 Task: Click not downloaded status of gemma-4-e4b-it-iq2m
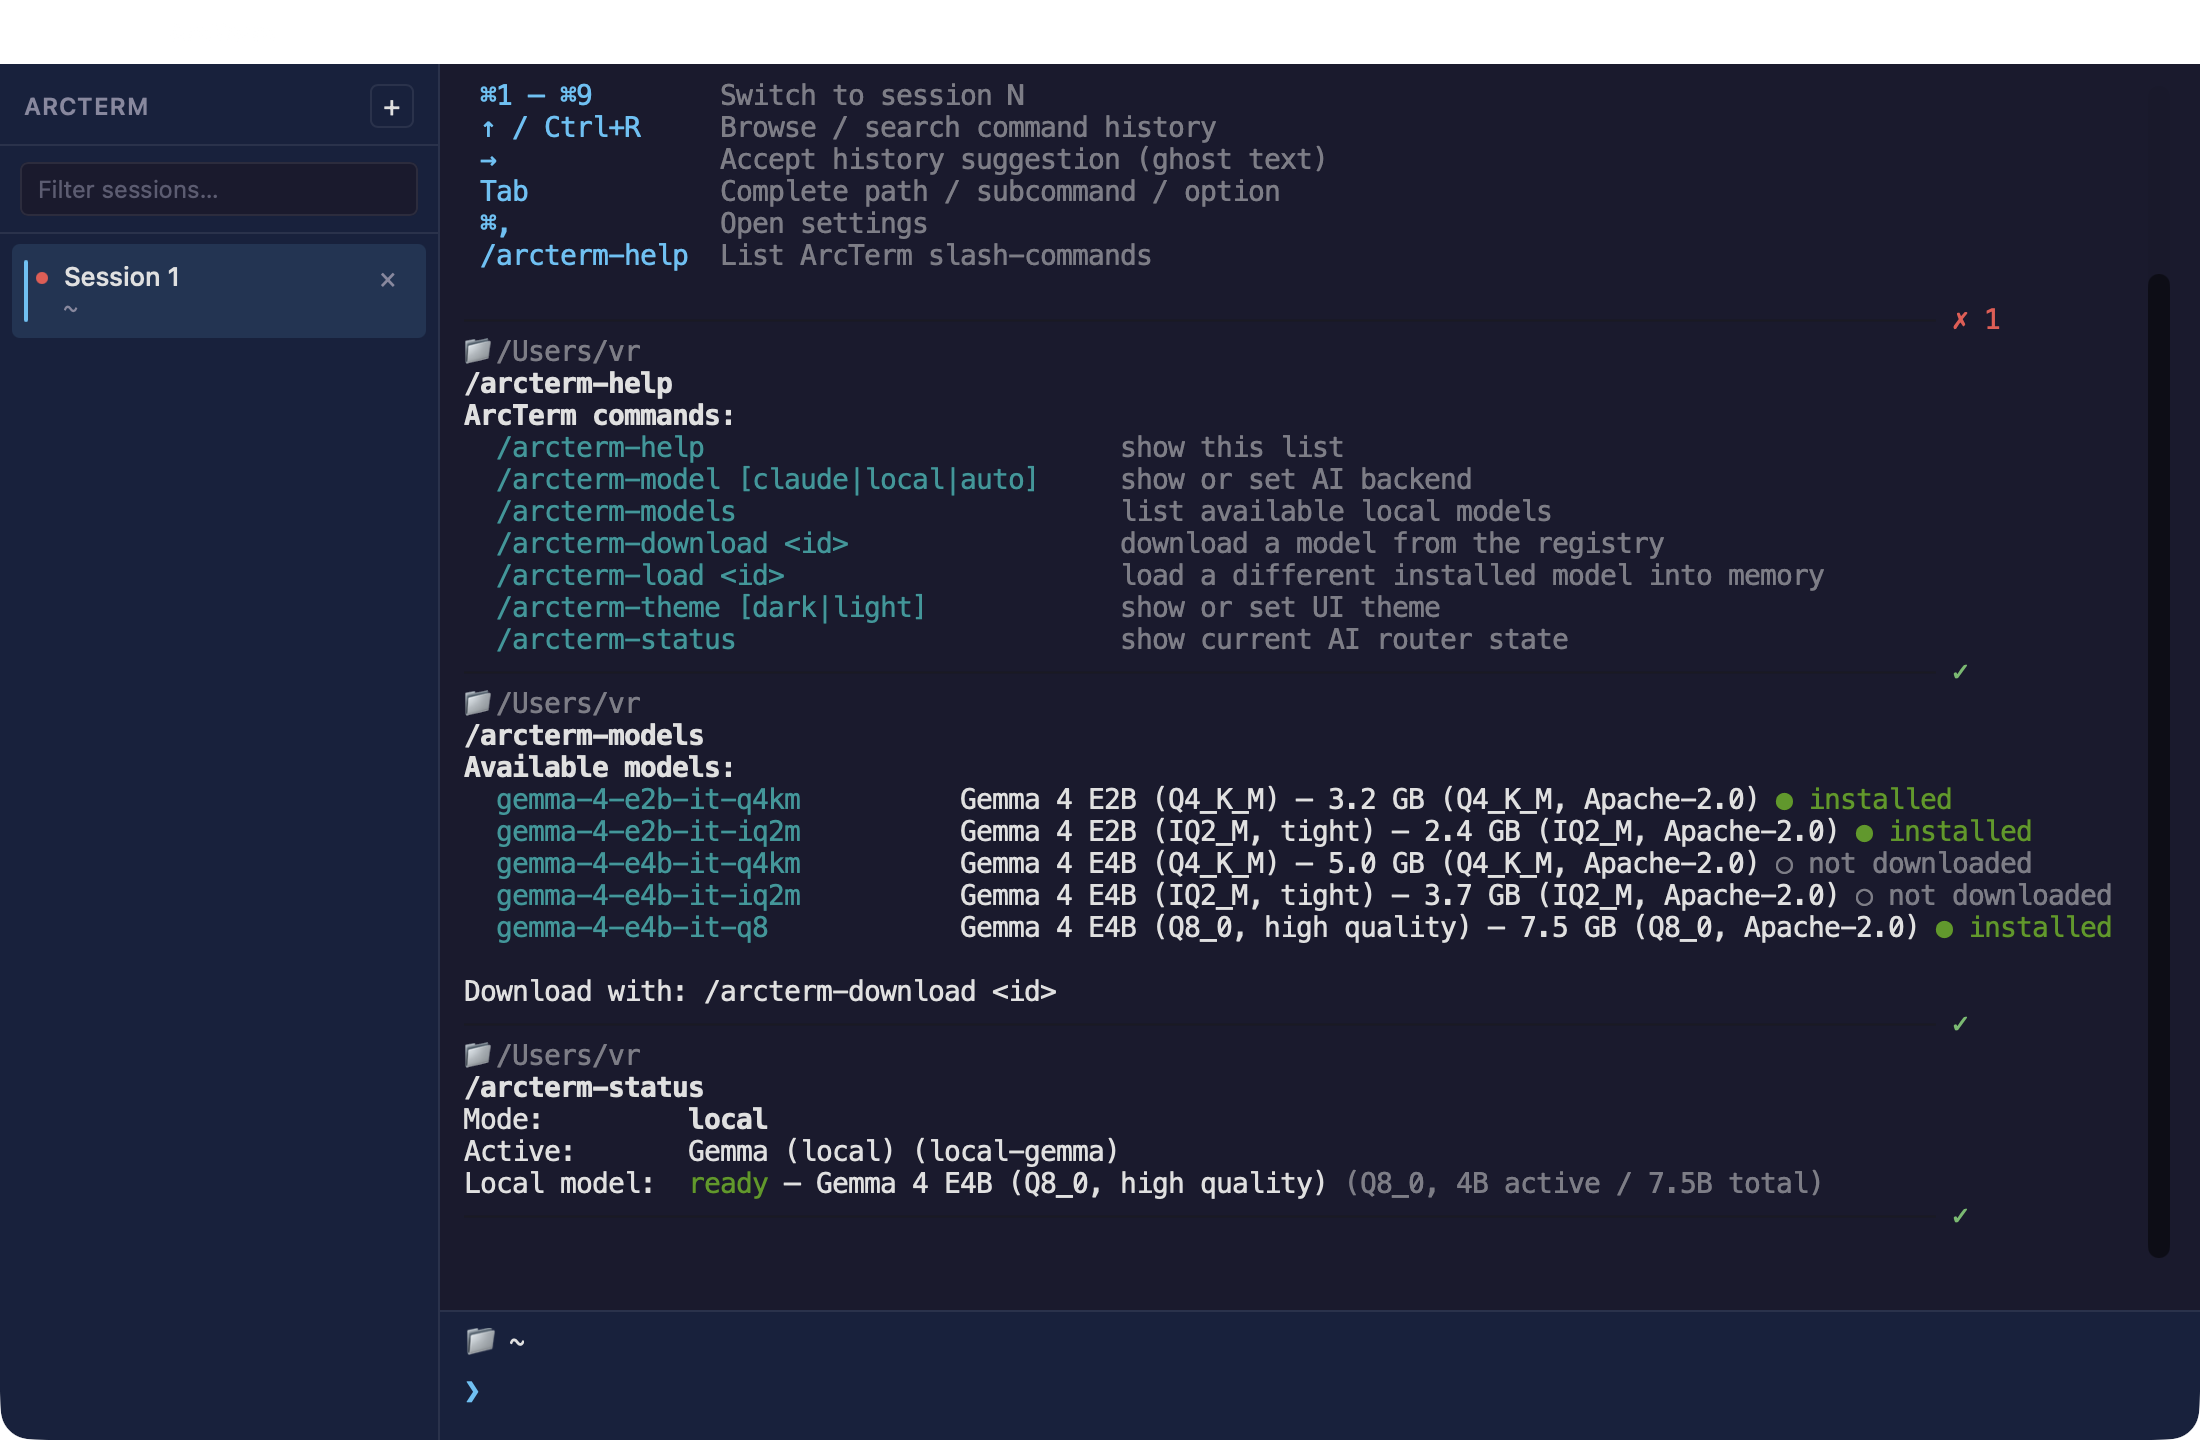pyautogui.click(x=1984, y=896)
